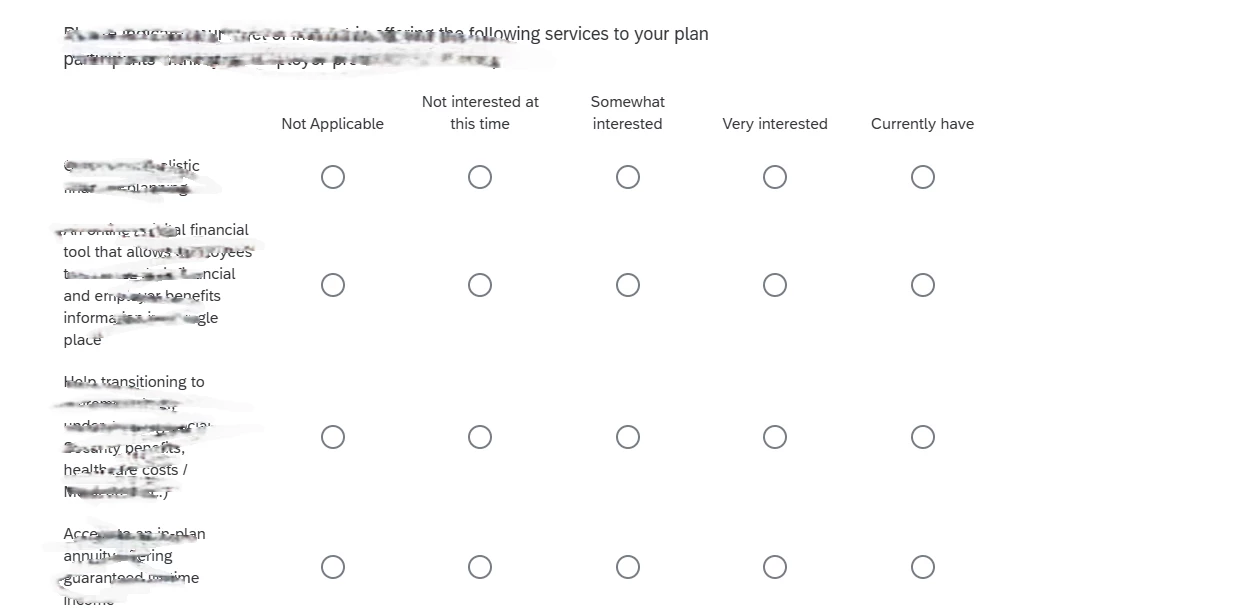This screenshot has width=1246, height=616.
Task: Pick Very interested for holistic planning row
Action: click(x=775, y=177)
